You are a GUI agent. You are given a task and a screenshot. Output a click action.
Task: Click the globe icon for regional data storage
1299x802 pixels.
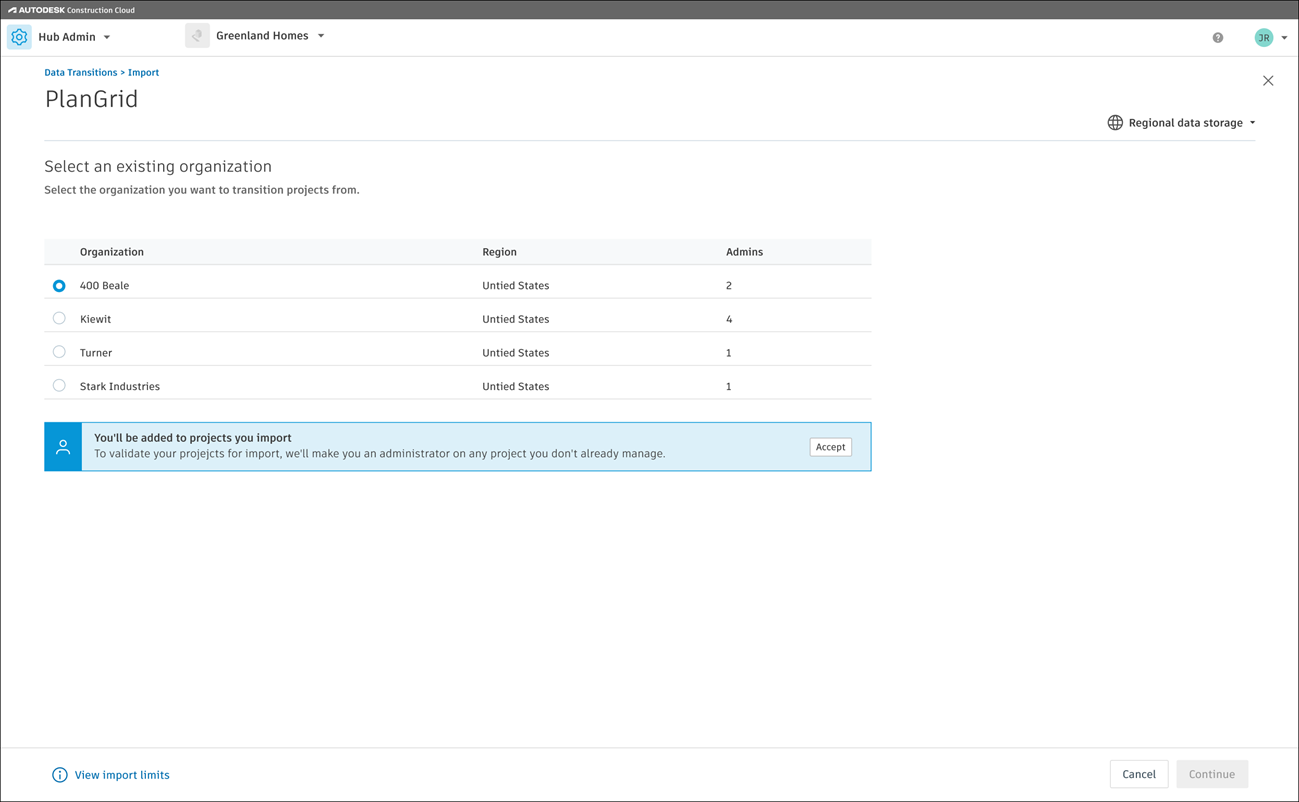(1115, 123)
